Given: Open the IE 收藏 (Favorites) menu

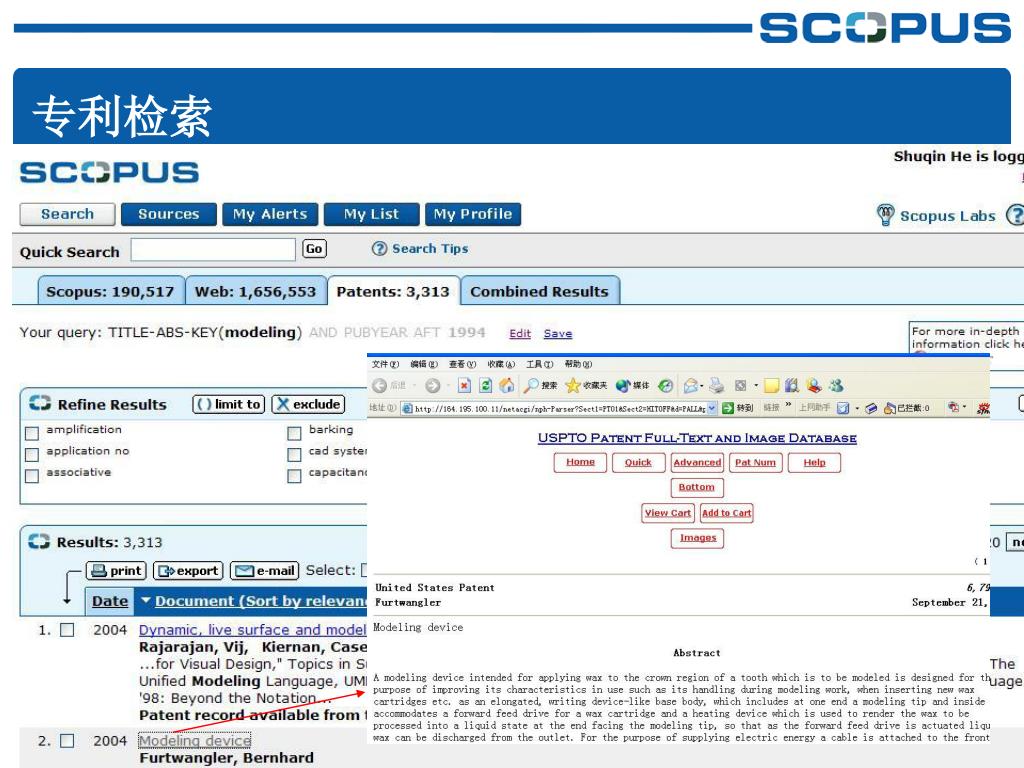Looking at the screenshot, I should click(501, 364).
